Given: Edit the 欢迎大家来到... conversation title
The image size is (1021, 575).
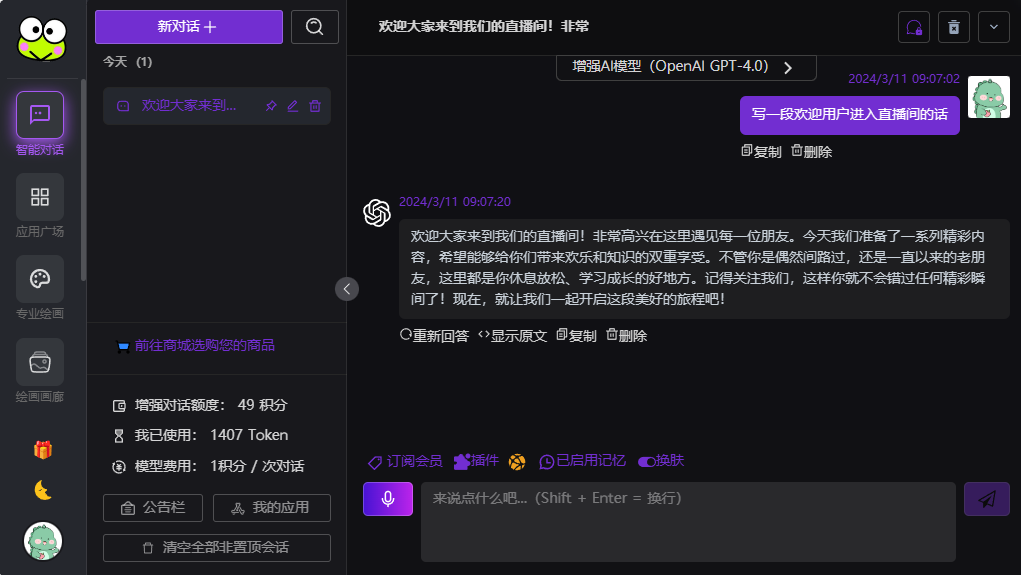Looking at the screenshot, I should tap(293, 105).
